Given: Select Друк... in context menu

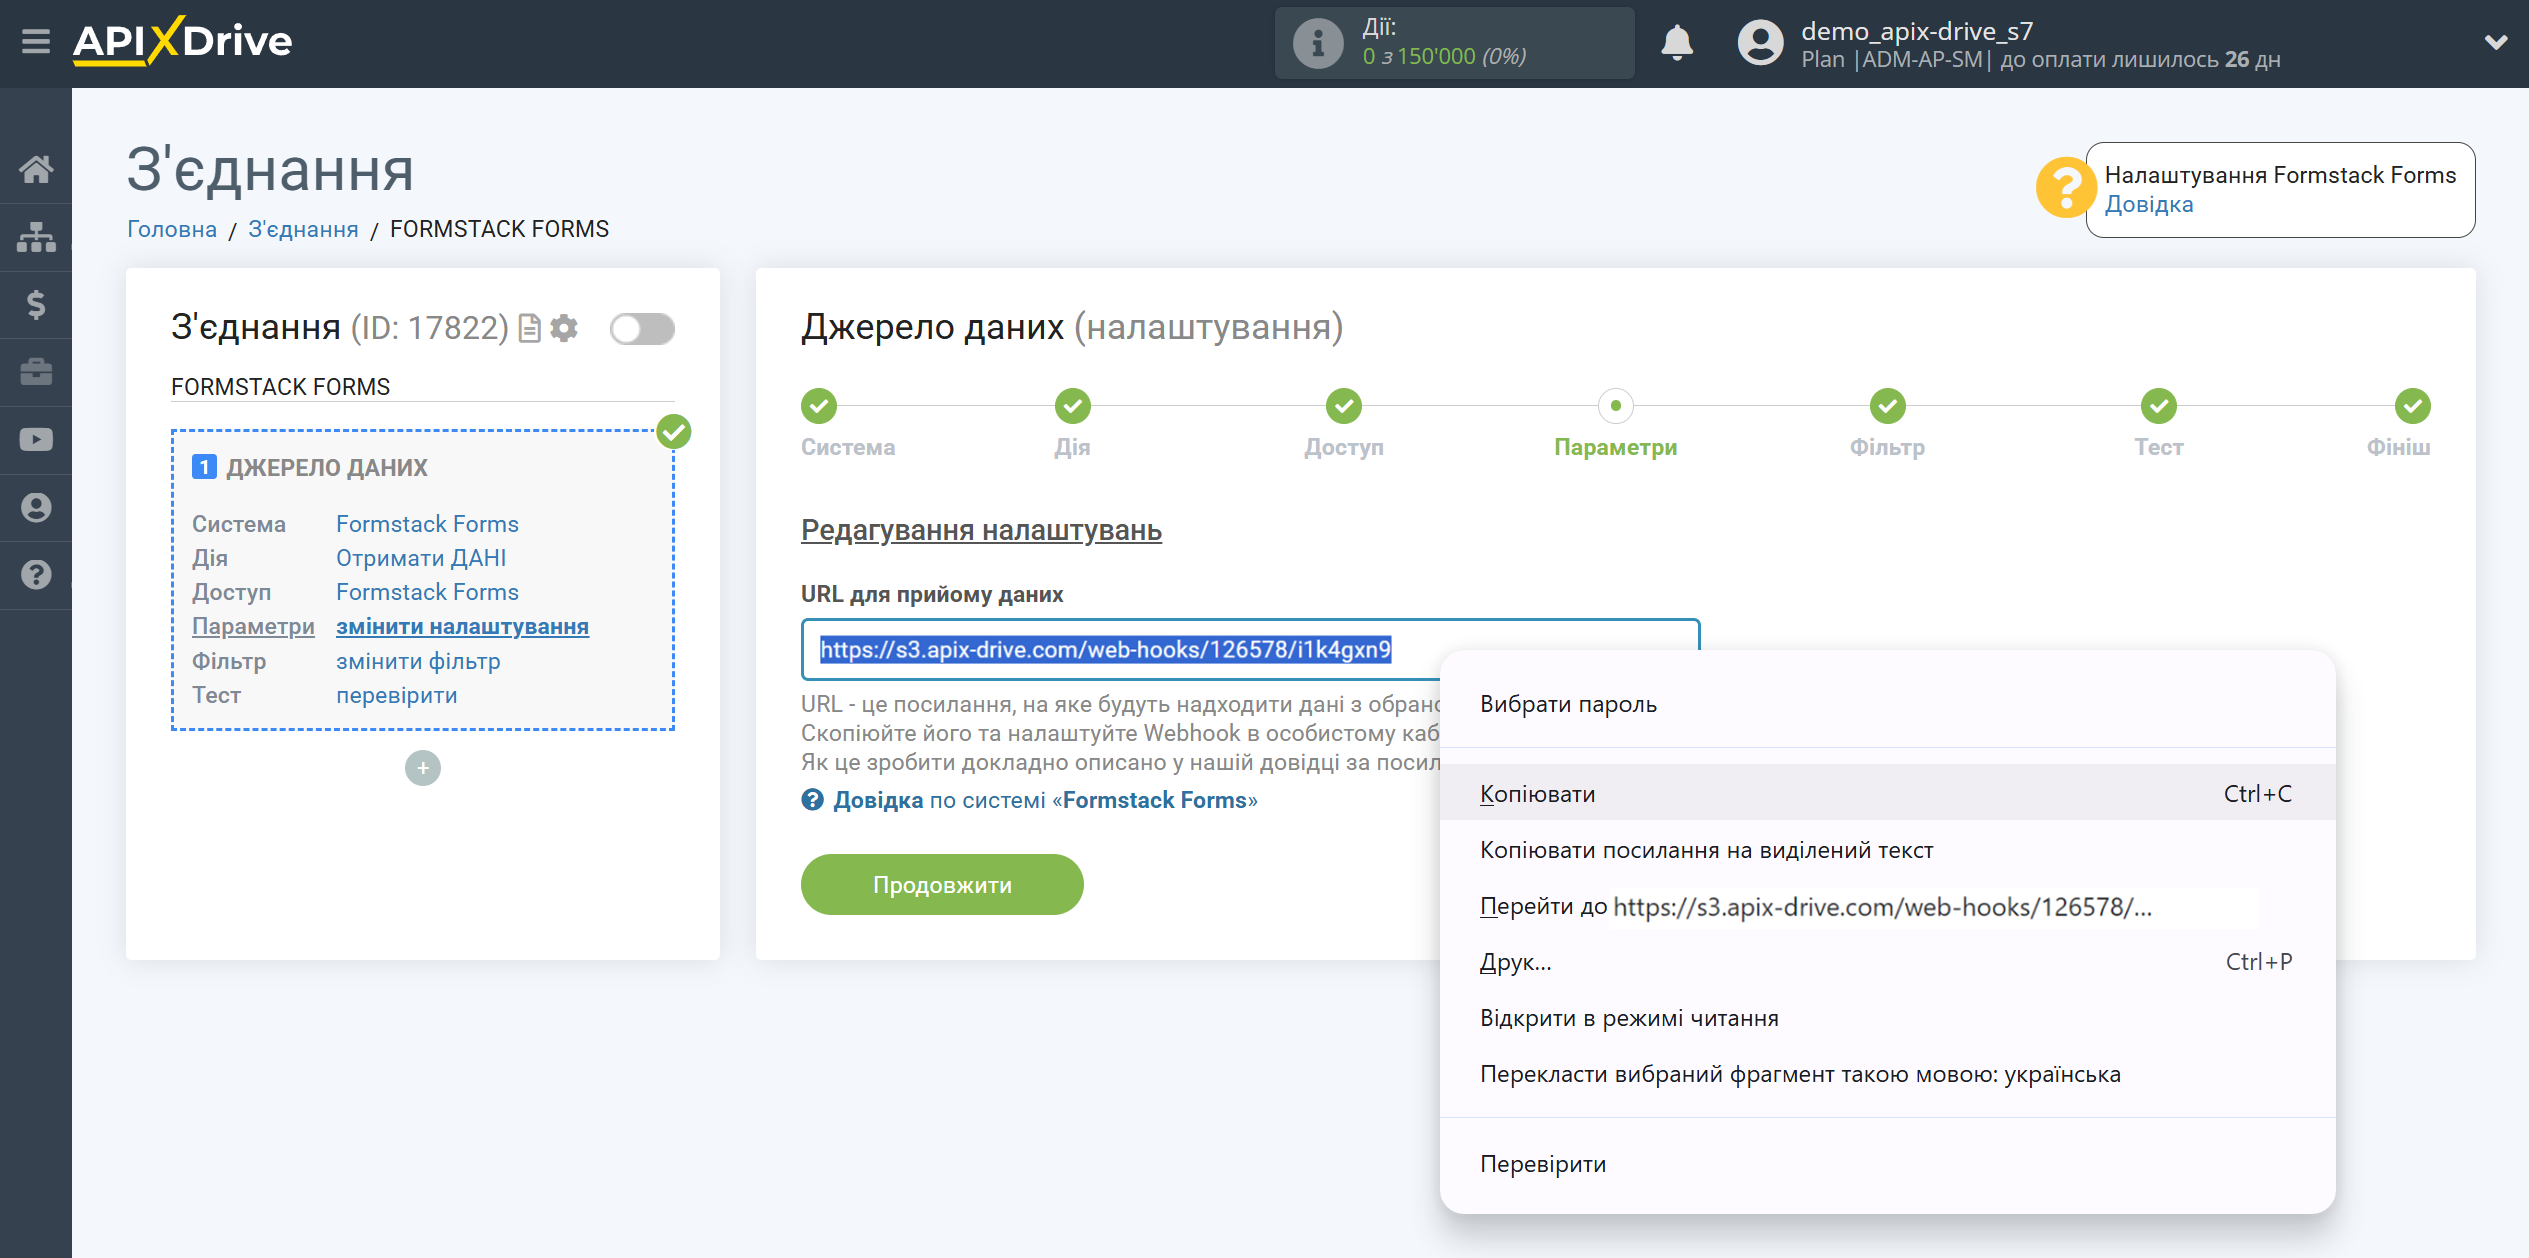Looking at the screenshot, I should click(x=1887, y=962).
